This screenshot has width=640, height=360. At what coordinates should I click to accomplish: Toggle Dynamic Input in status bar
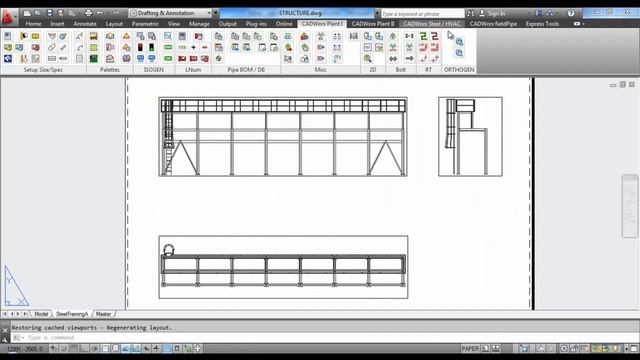tap(146, 349)
